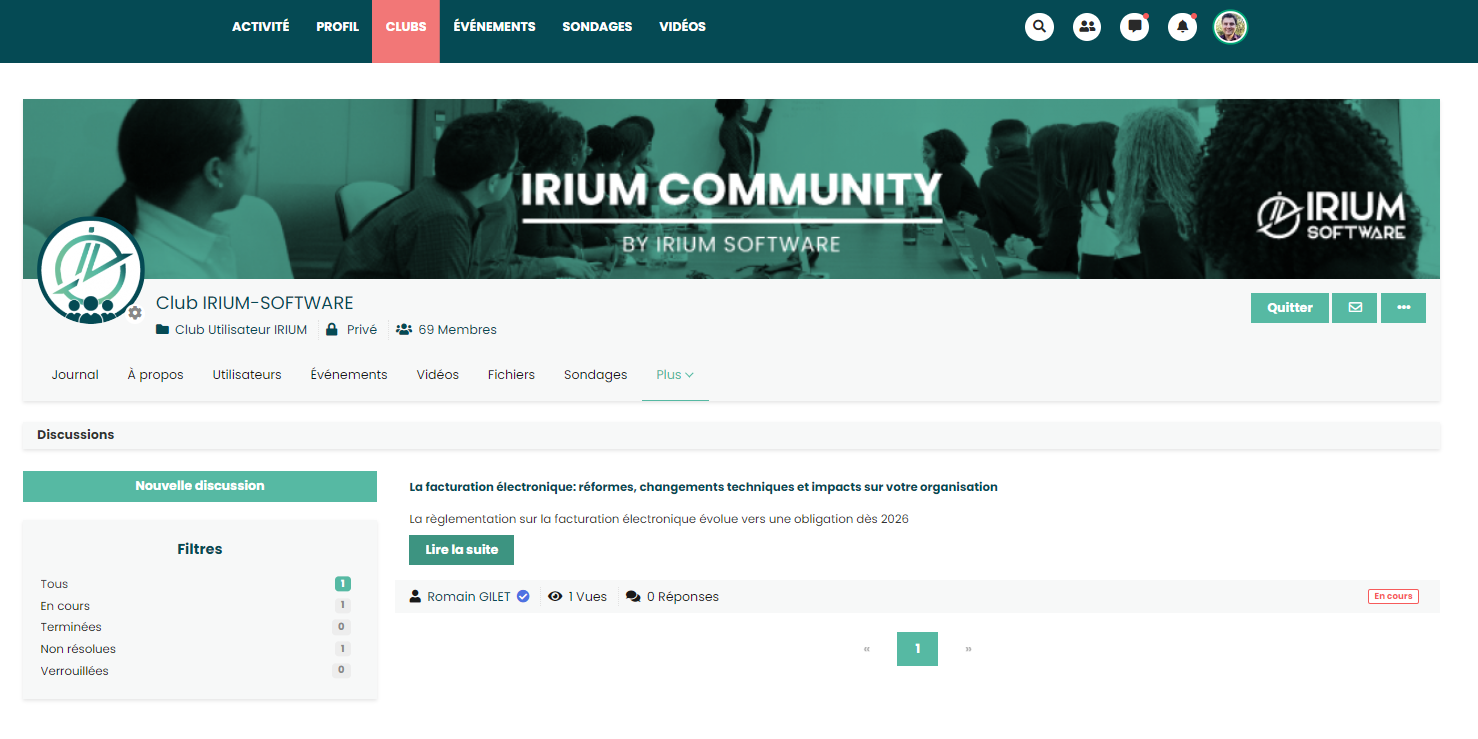Viewport: 1478px width, 739px height.
Task: Open the search icon in top bar
Action: pos(1039,27)
